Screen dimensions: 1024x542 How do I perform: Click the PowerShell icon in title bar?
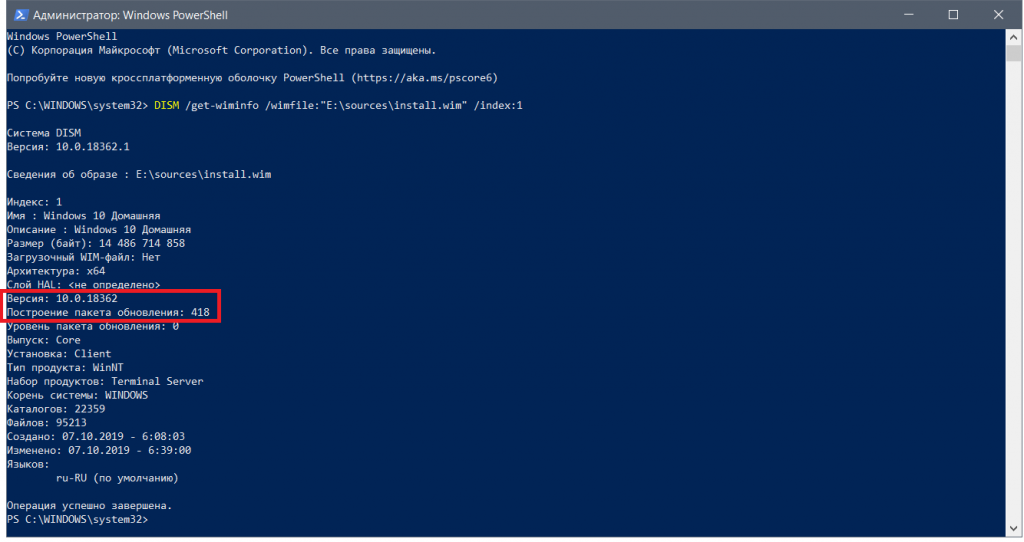pyautogui.click(x=16, y=15)
